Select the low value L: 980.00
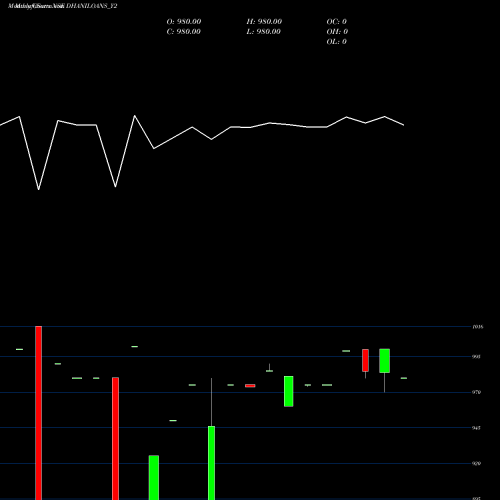 click(x=263, y=32)
